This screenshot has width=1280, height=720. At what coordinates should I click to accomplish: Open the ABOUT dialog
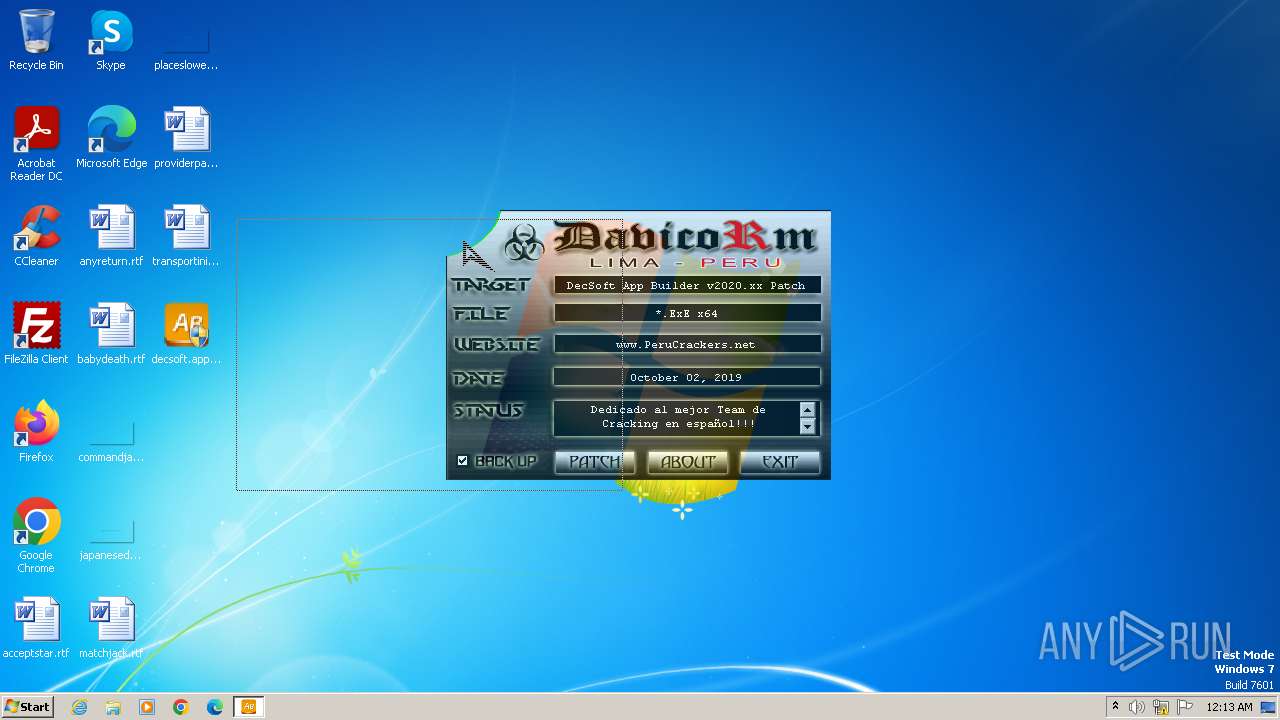pyautogui.click(x=688, y=461)
